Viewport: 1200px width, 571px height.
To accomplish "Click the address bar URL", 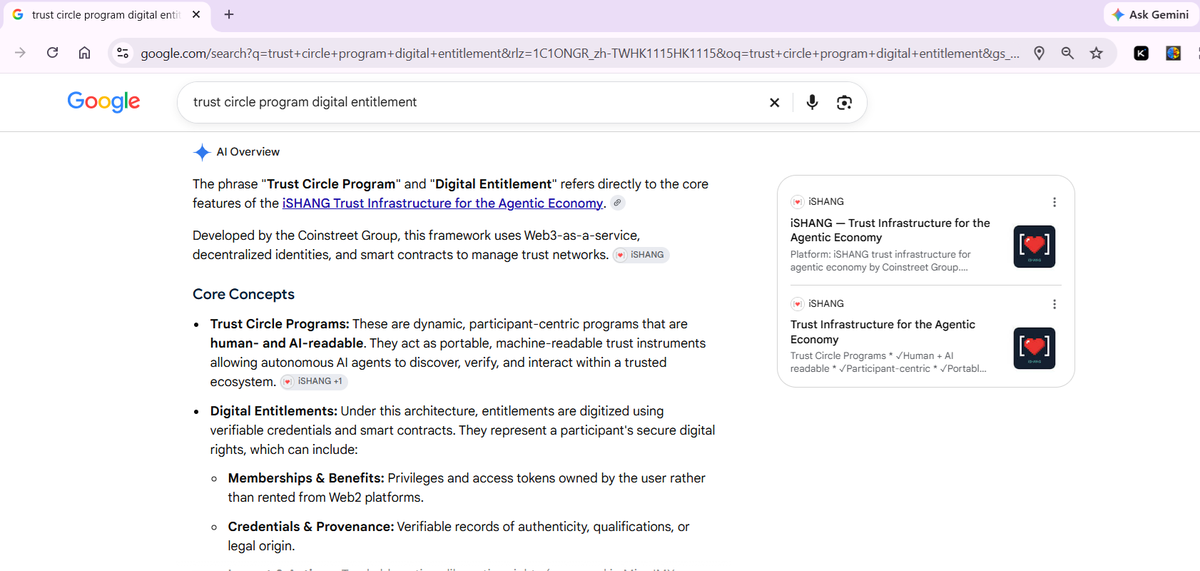I will (580, 53).
